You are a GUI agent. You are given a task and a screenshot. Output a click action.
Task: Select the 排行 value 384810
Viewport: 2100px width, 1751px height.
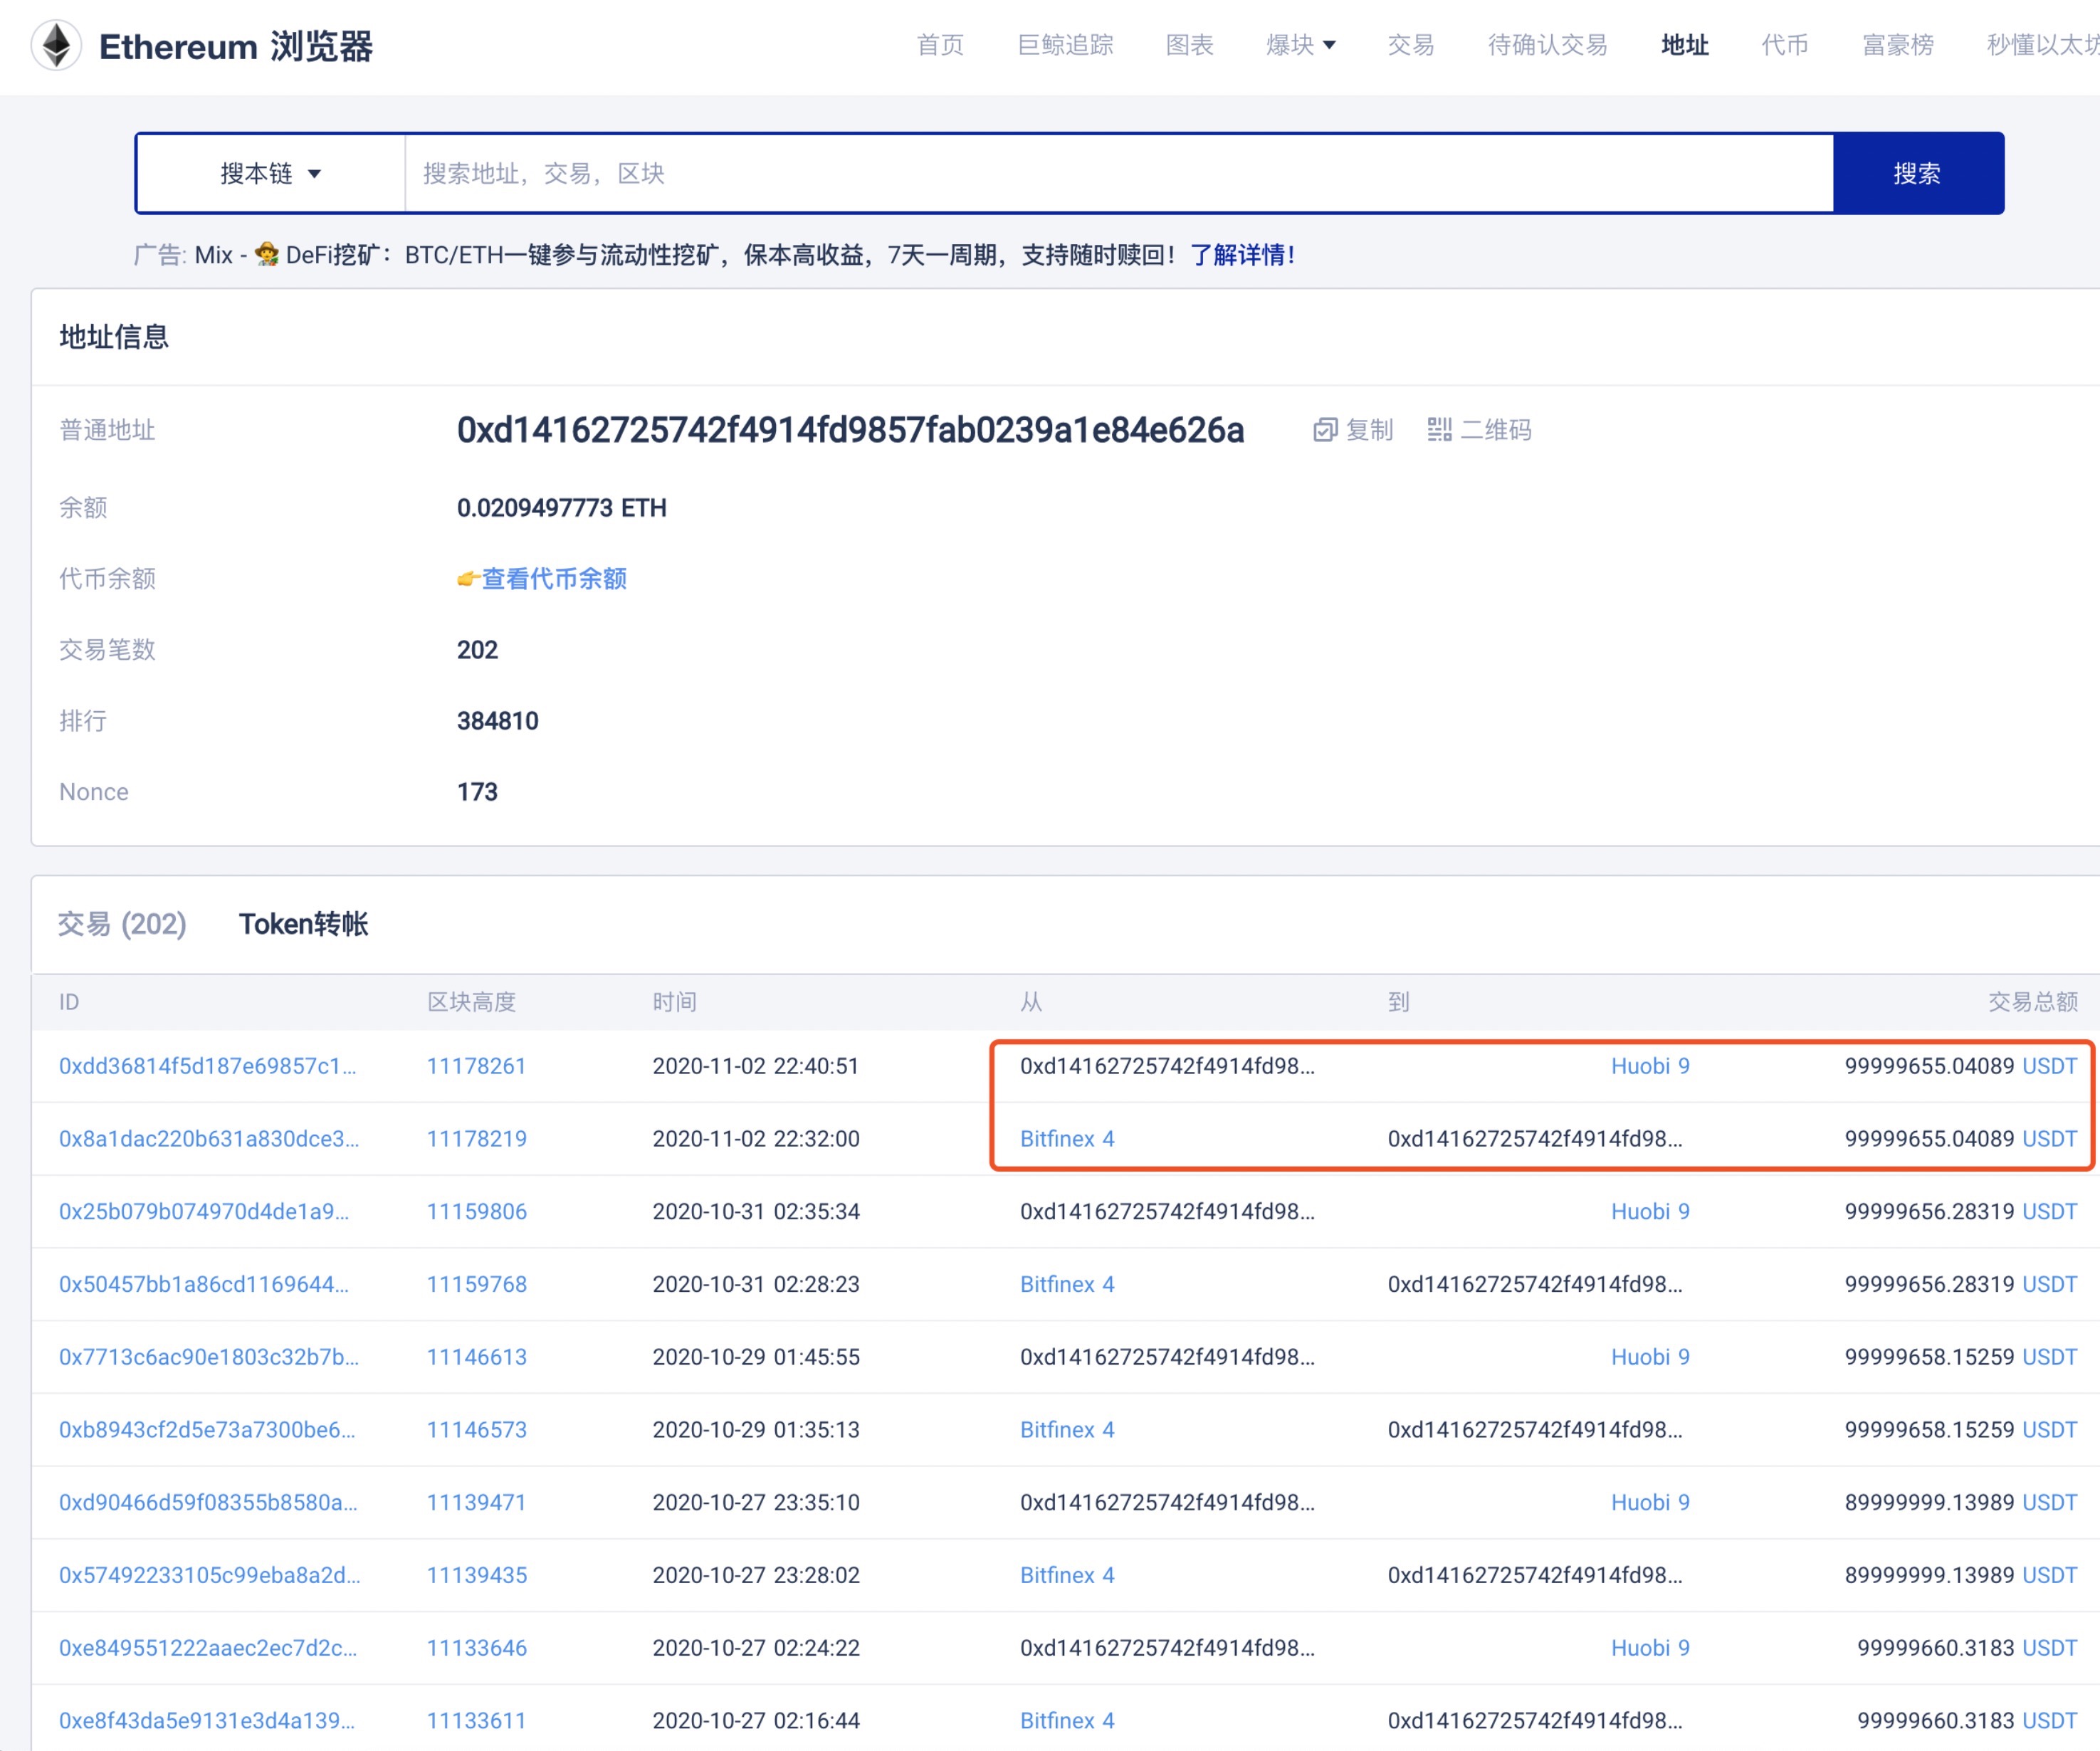[498, 721]
